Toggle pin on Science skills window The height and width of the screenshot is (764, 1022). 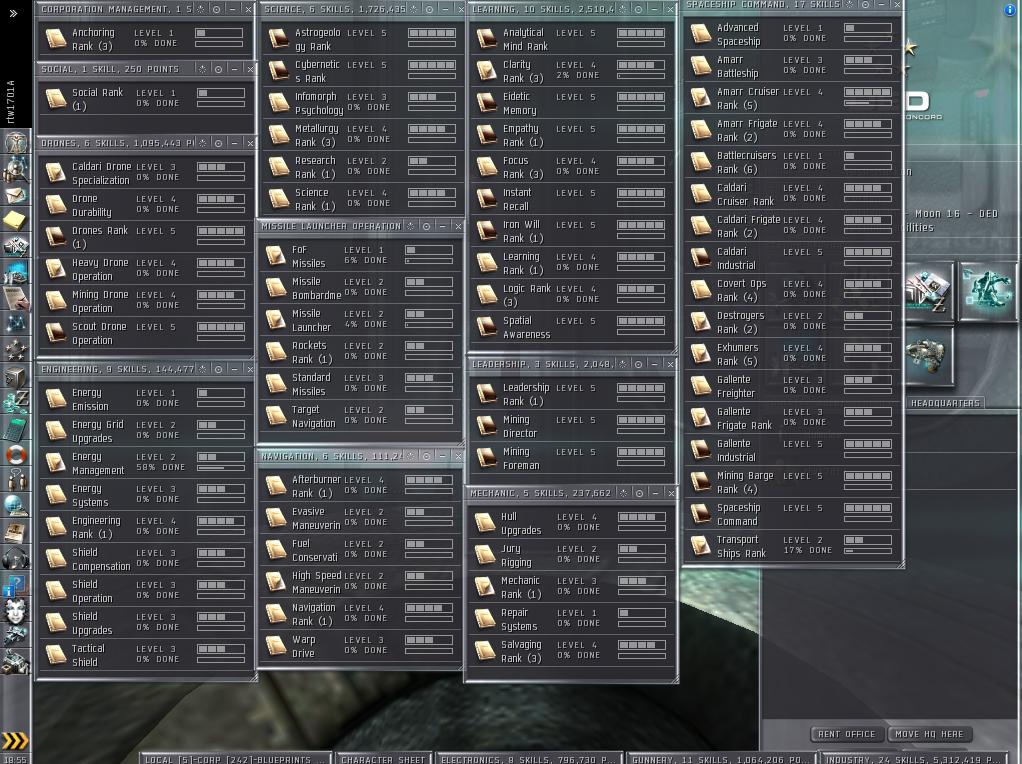point(414,9)
